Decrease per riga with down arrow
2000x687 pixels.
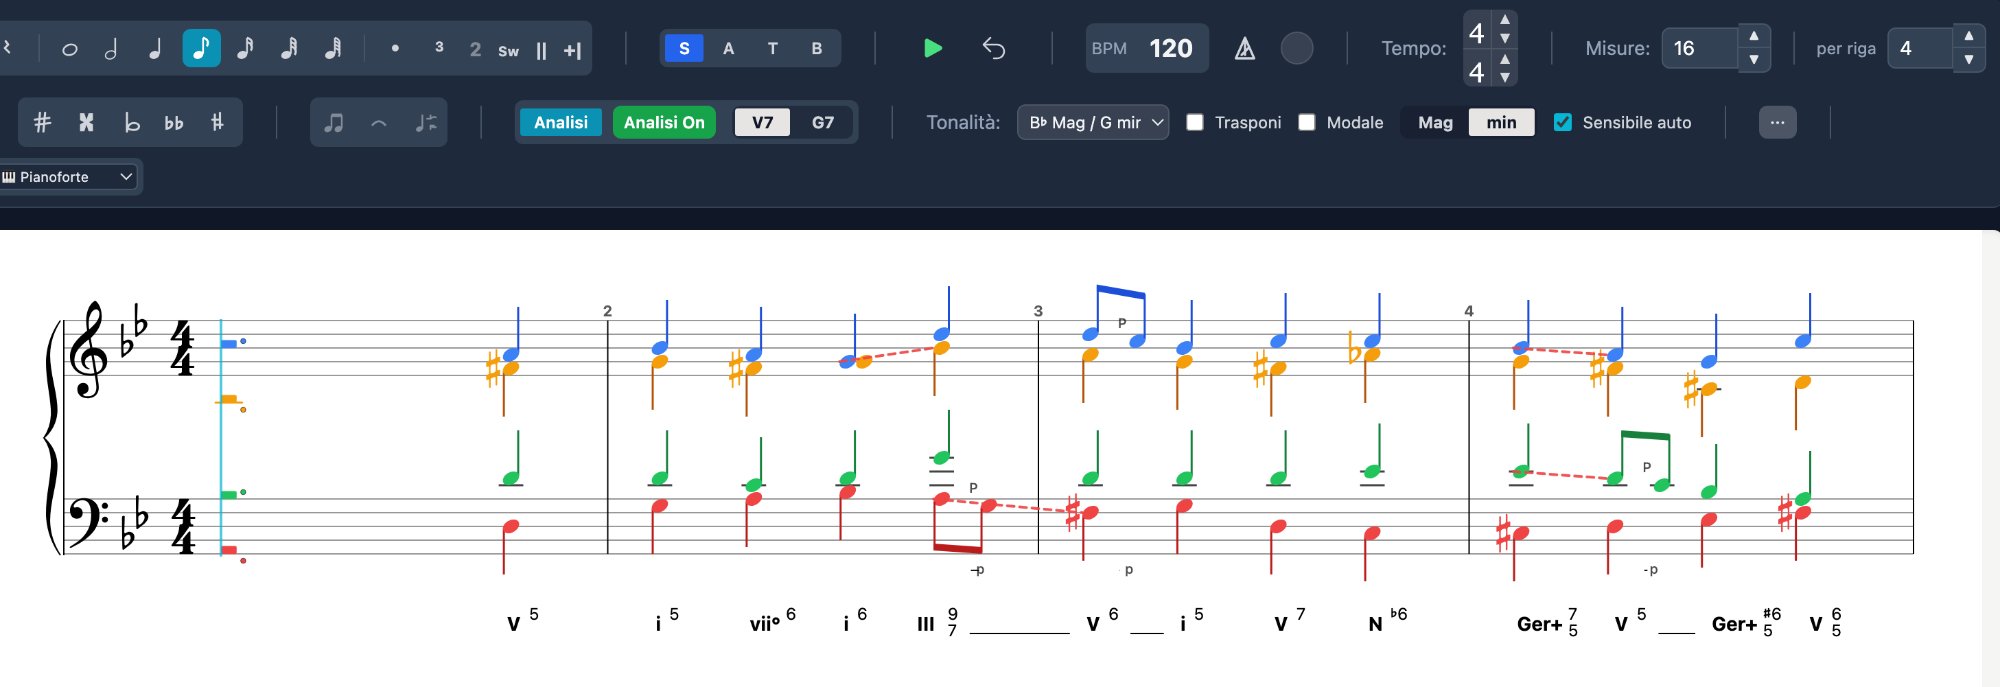pyautogui.click(x=1969, y=60)
